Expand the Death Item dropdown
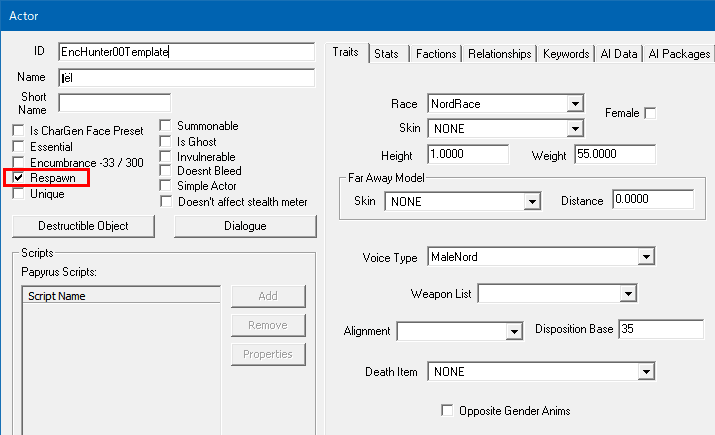This screenshot has width=715, height=435. 646,372
